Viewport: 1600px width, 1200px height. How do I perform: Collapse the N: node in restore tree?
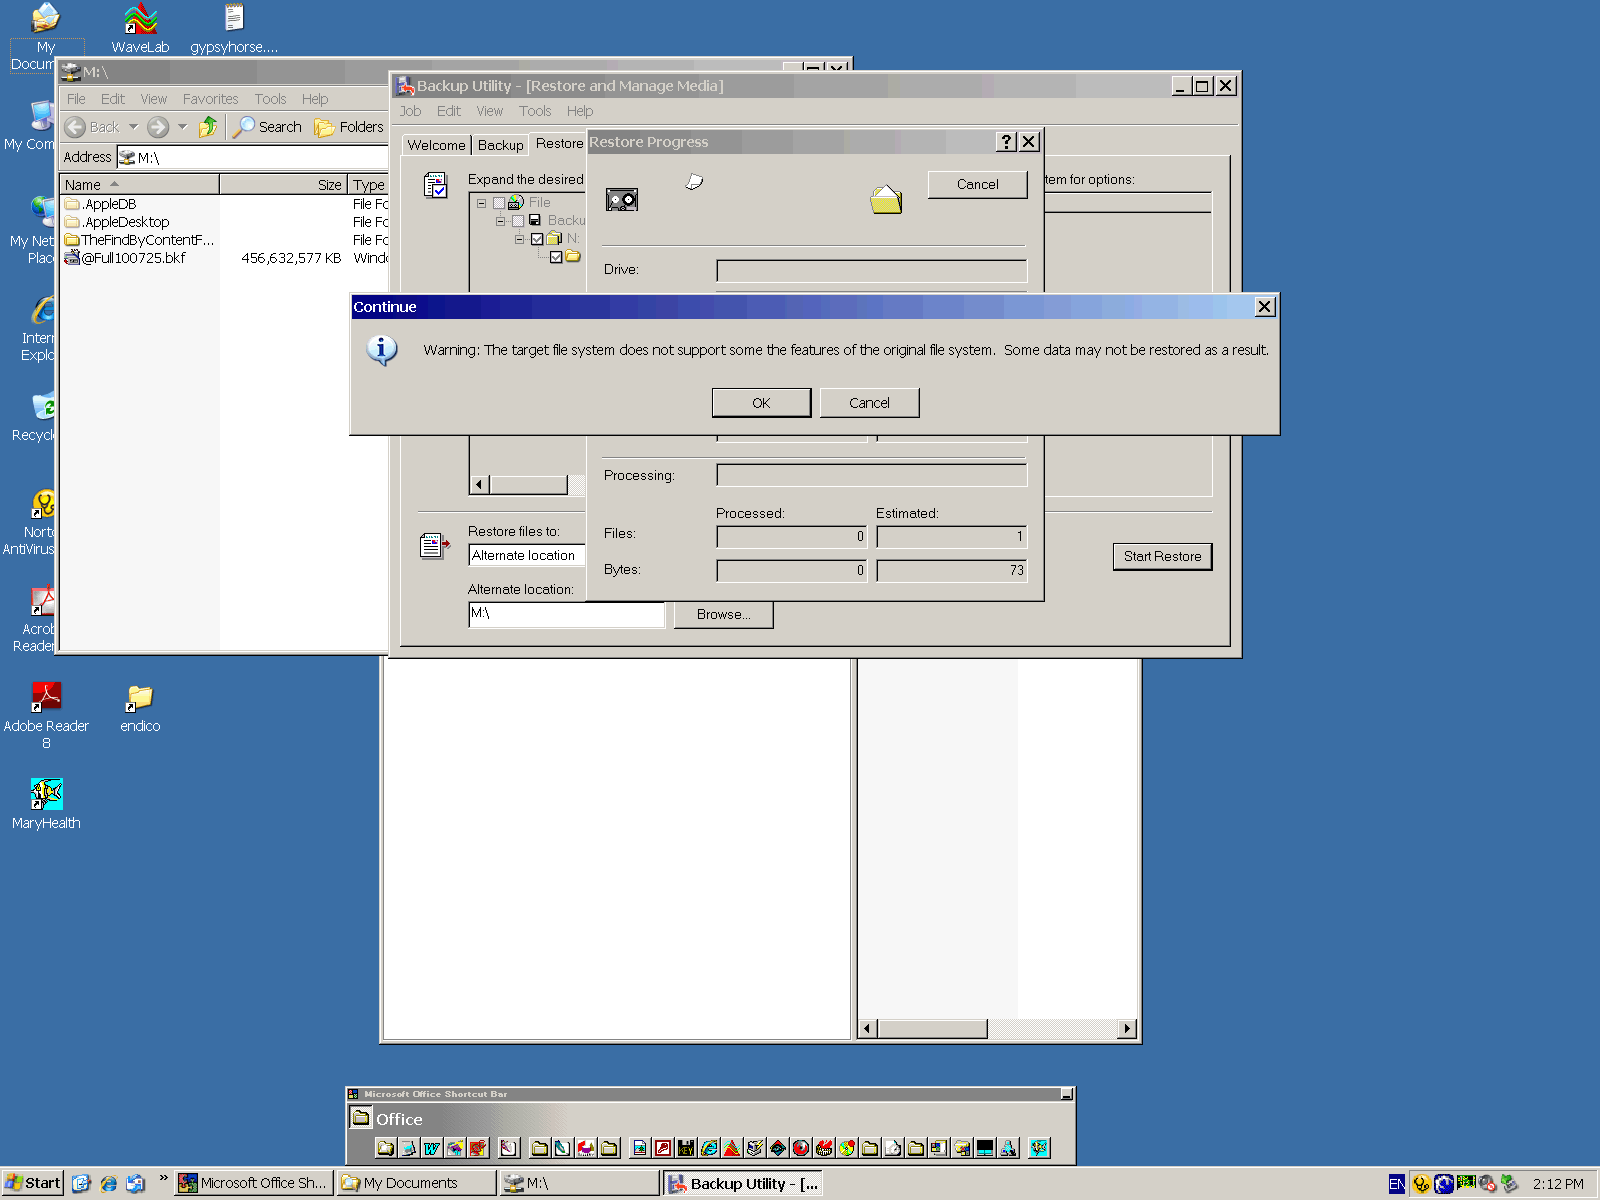click(519, 239)
